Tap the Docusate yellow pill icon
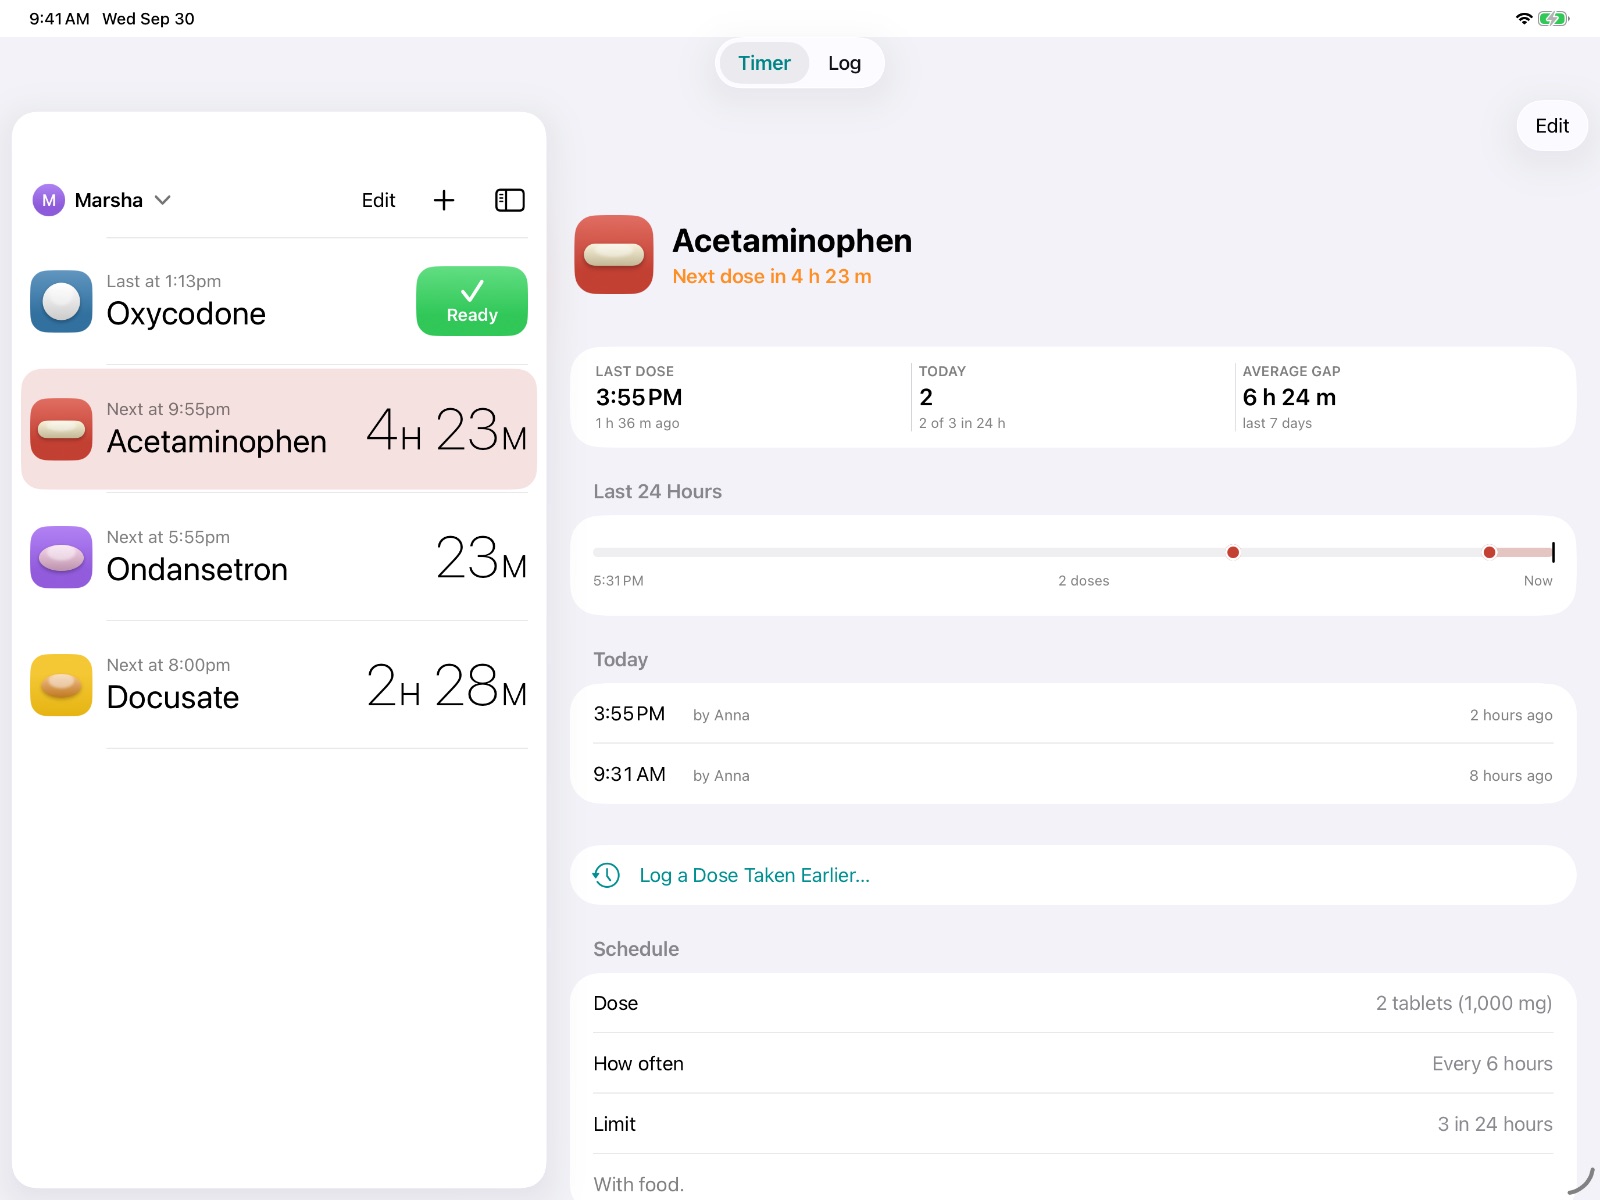Viewport: 1600px width, 1200px height. pyautogui.click(x=61, y=685)
